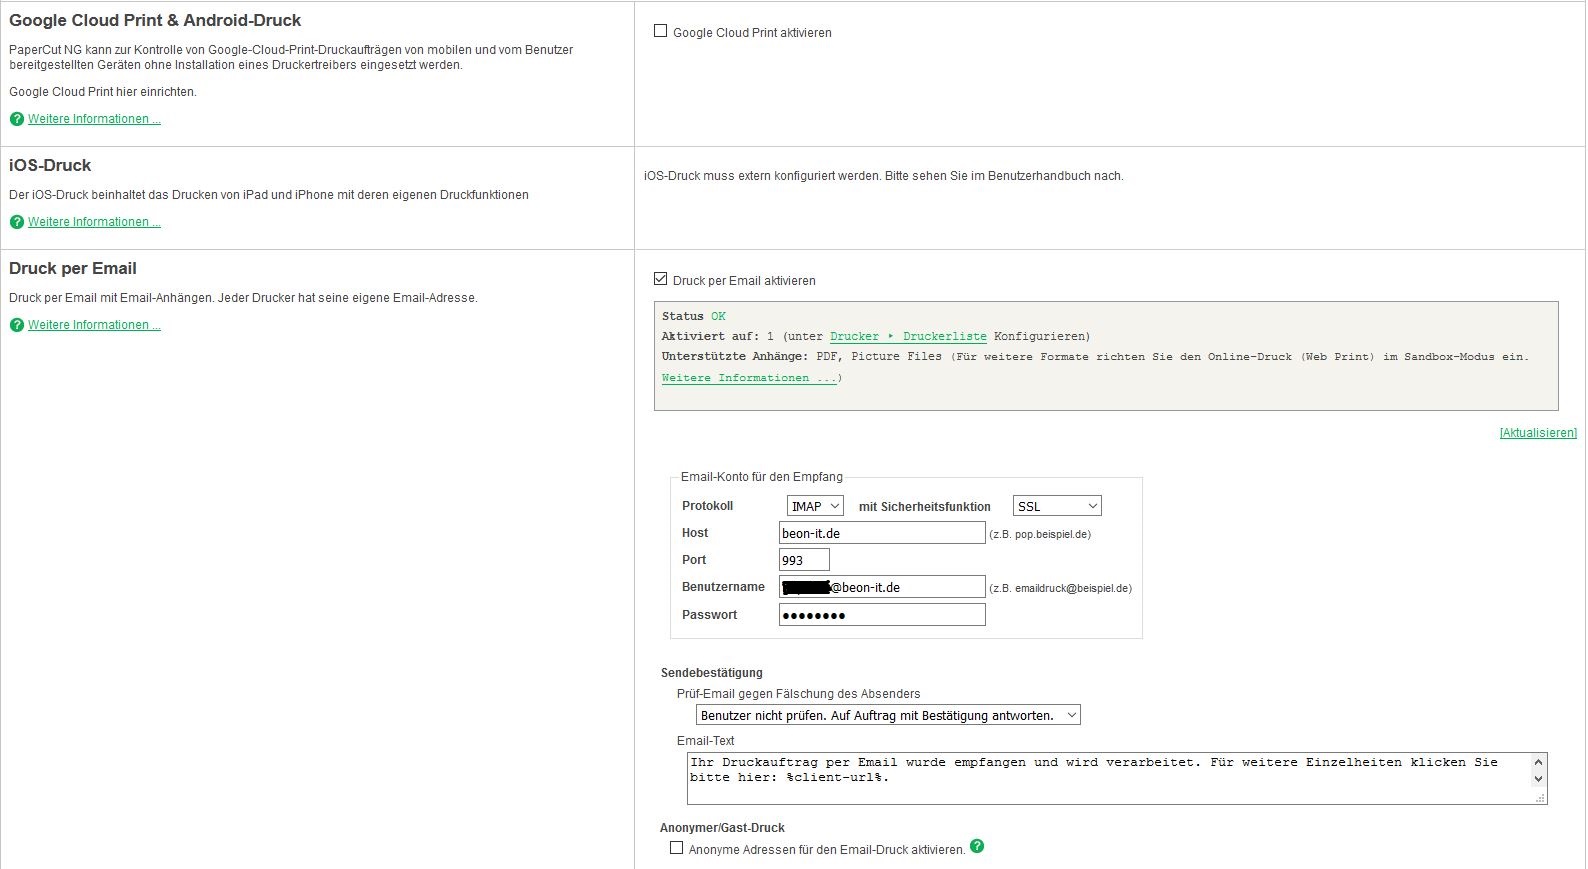The height and width of the screenshot is (869, 1588).
Task: Click the Passwort input field
Action: tap(882, 615)
